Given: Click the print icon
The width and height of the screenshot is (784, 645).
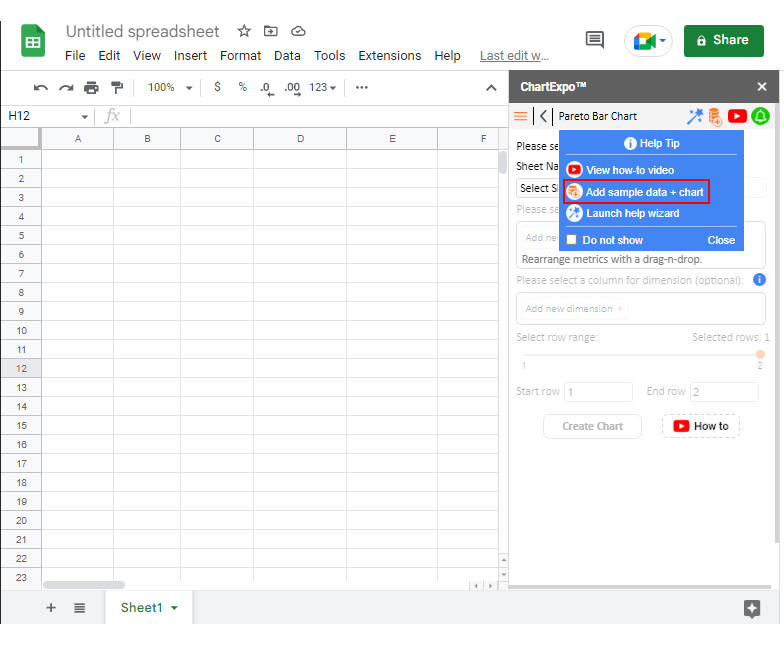Looking at the screenshot, I should tap(91, 88).
